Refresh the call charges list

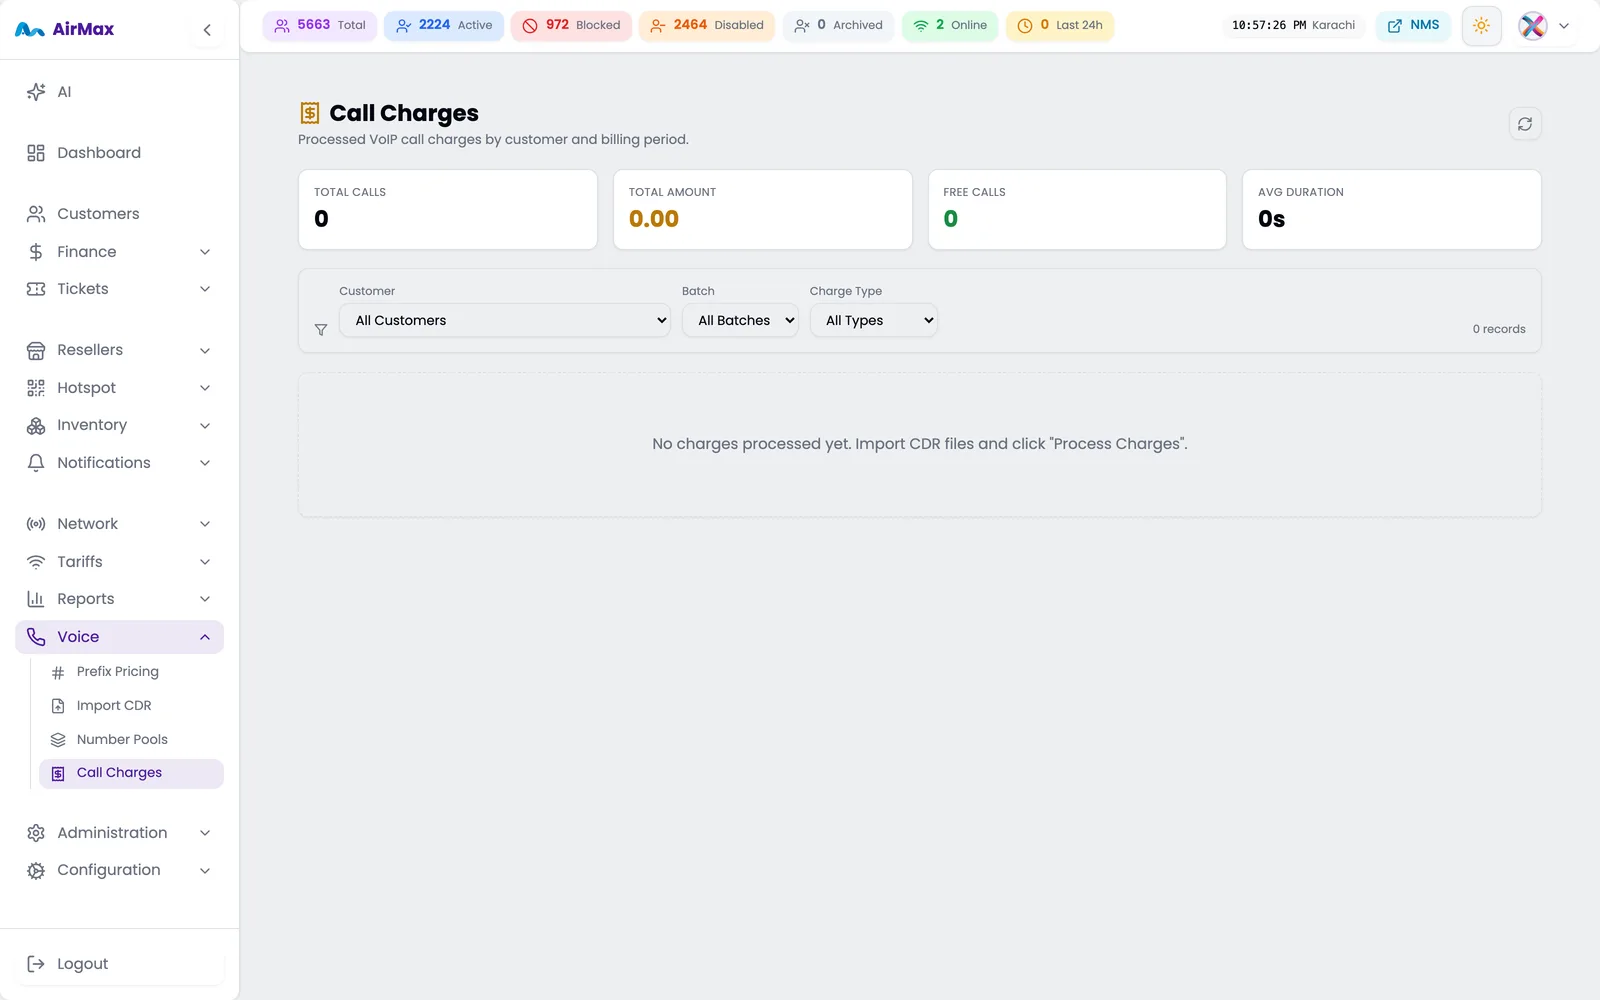point(1525,124)
